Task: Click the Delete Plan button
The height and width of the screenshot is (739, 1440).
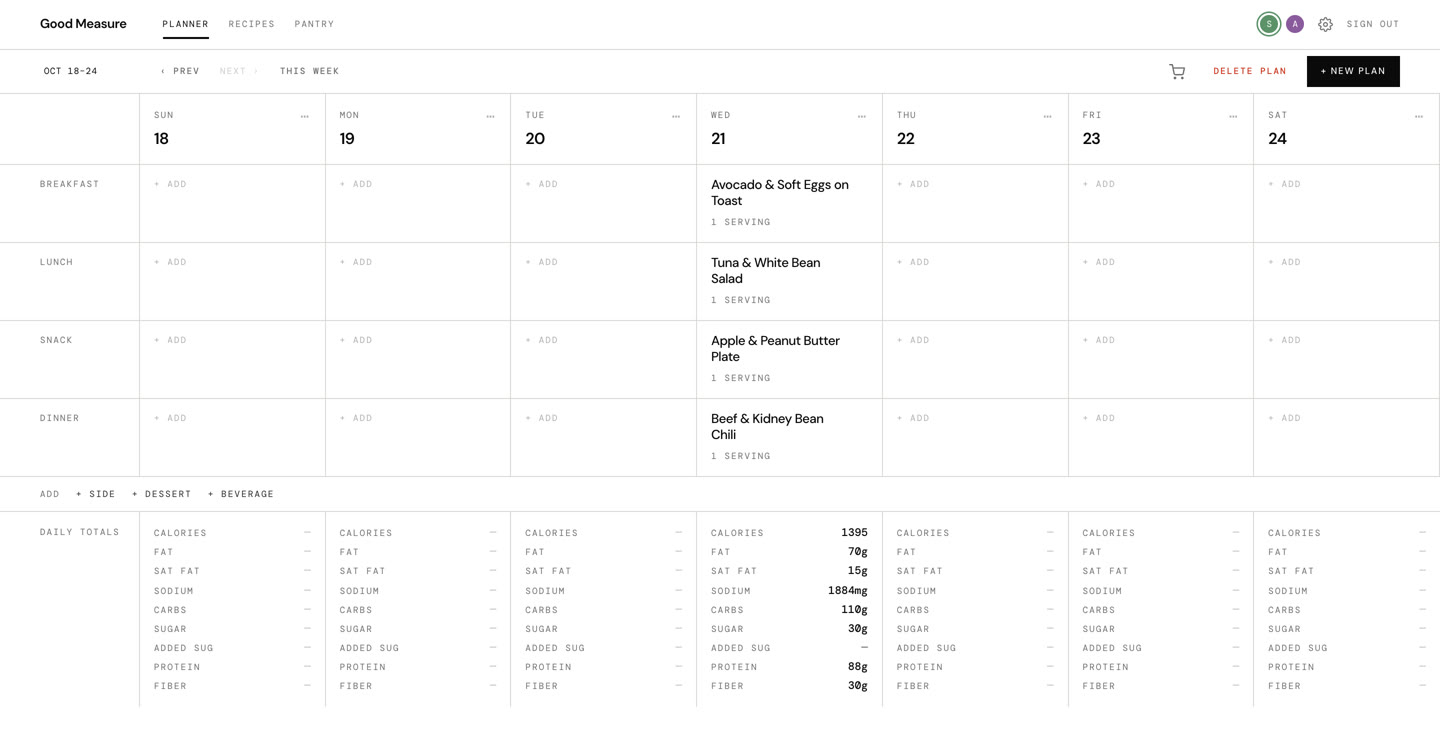Action: [1250, 71]
